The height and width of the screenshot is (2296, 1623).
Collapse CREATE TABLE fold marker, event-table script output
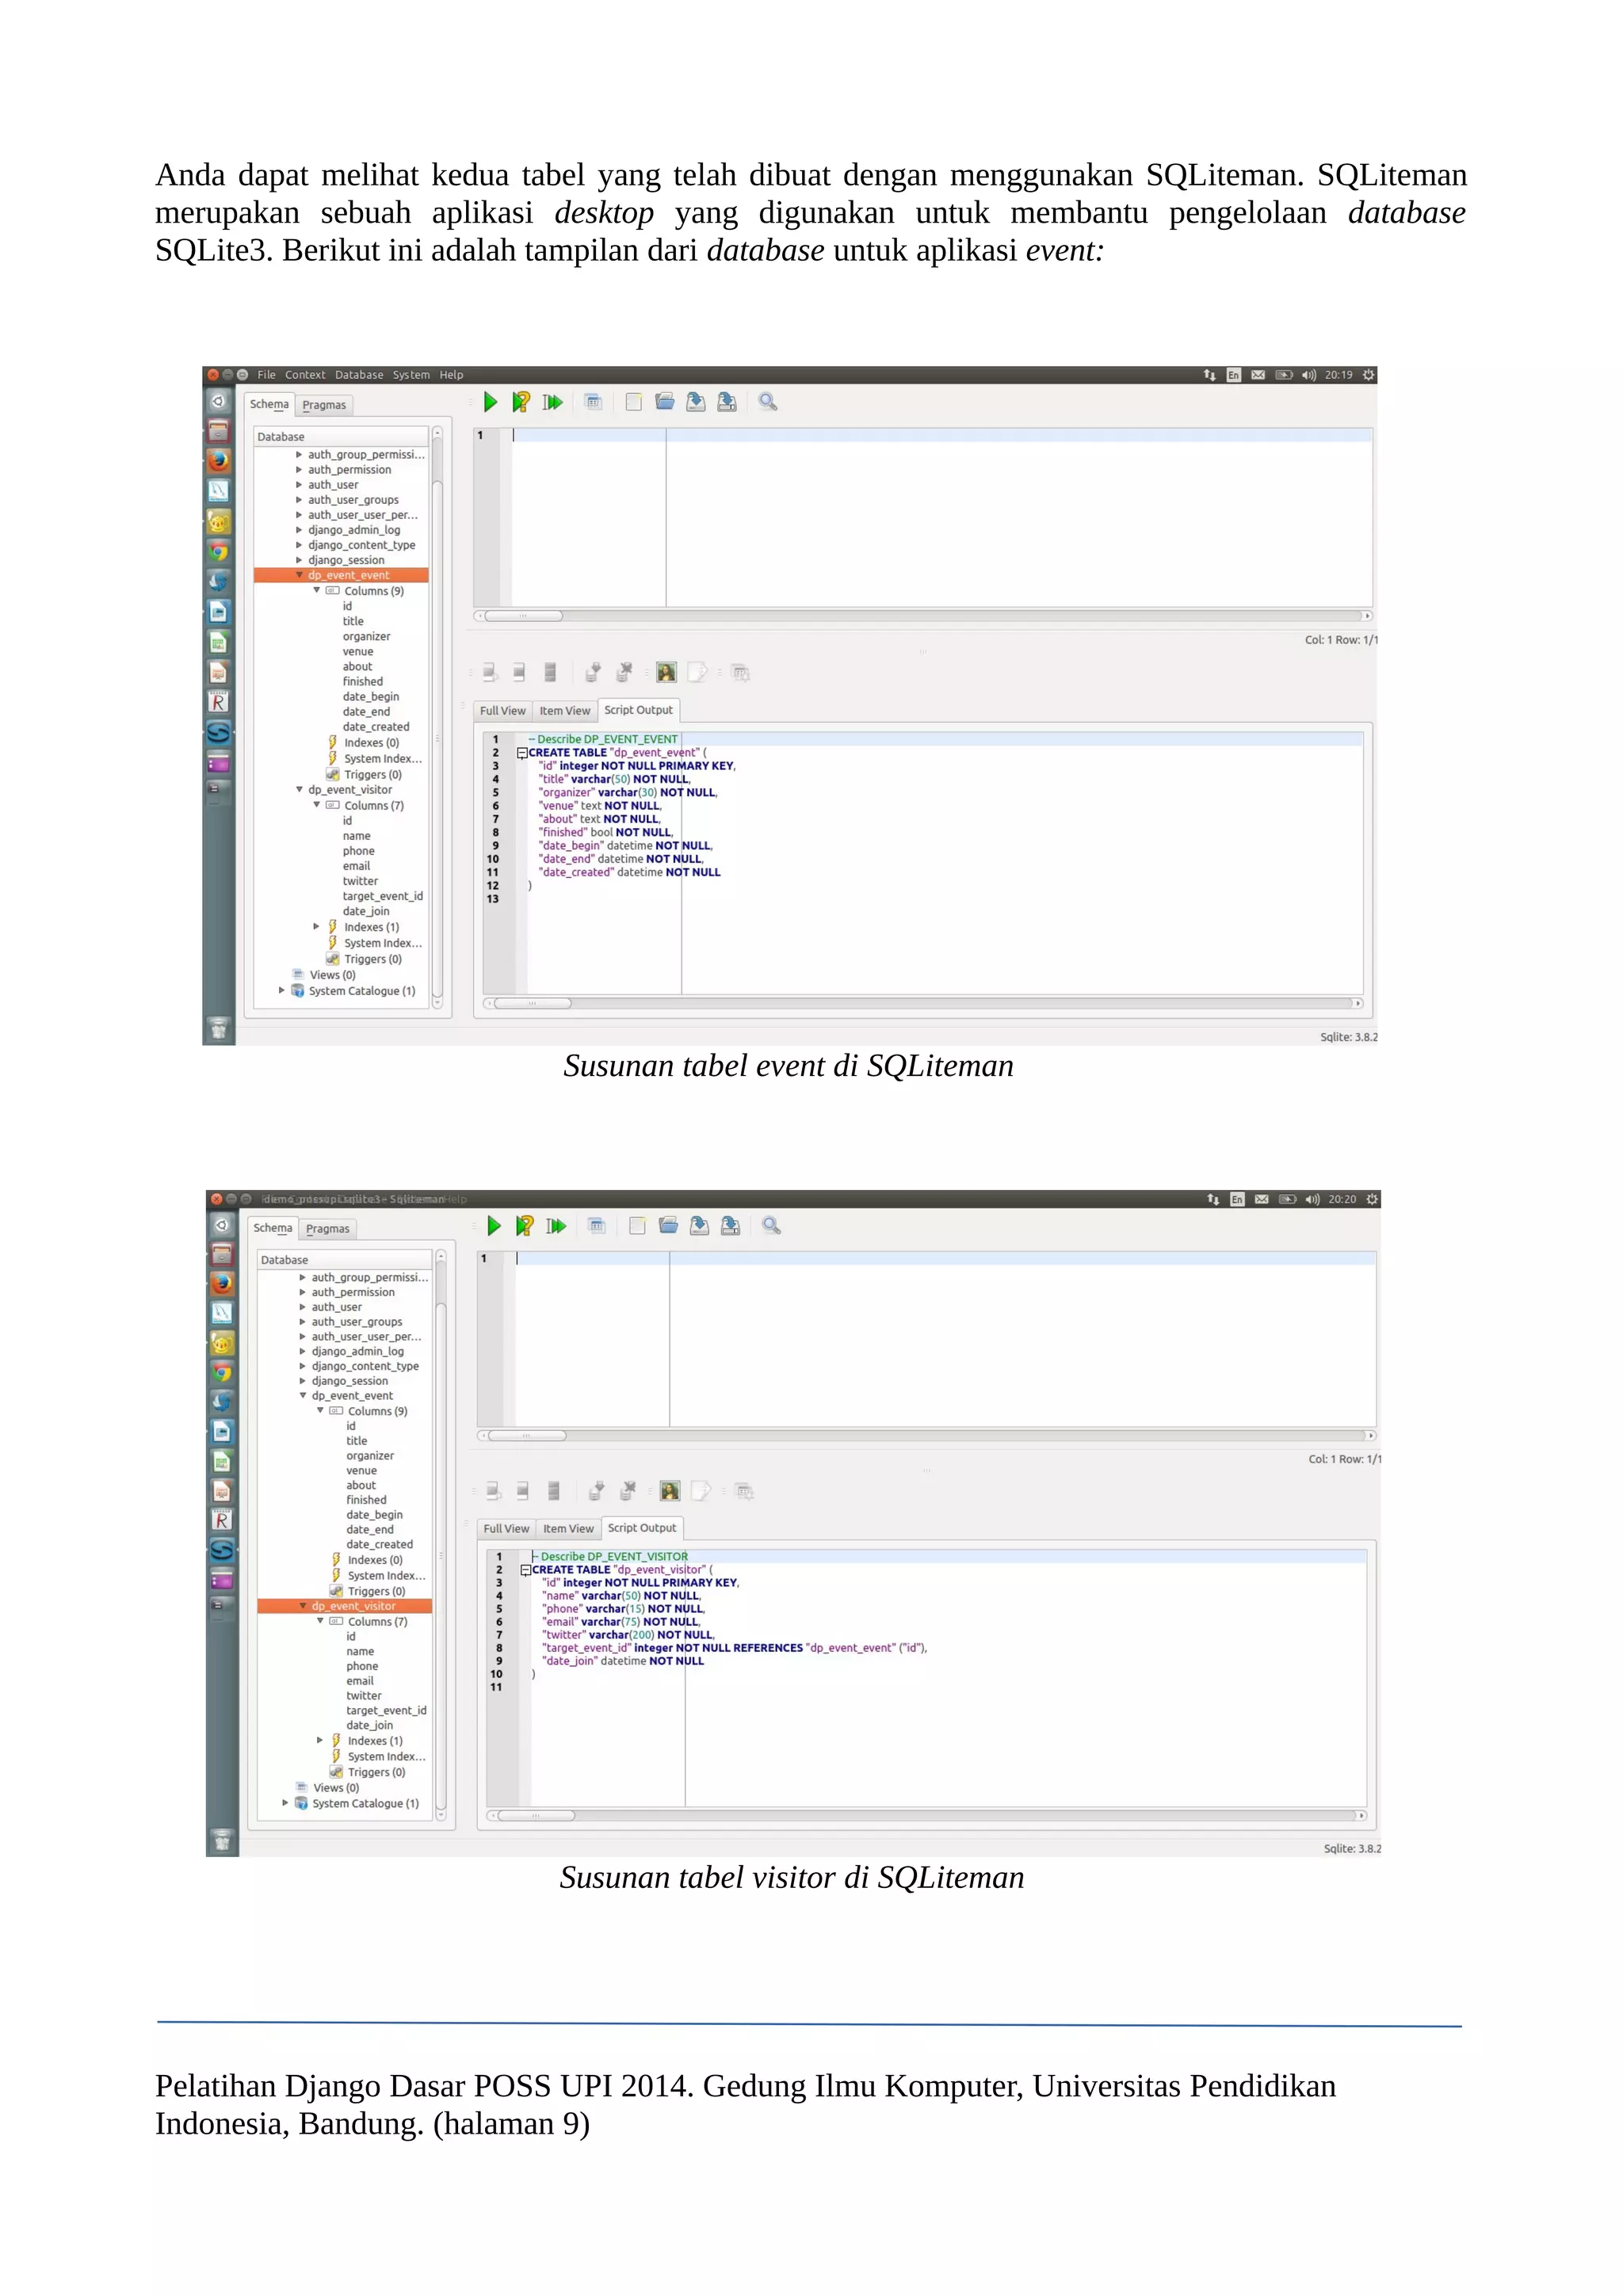[521, 753]
